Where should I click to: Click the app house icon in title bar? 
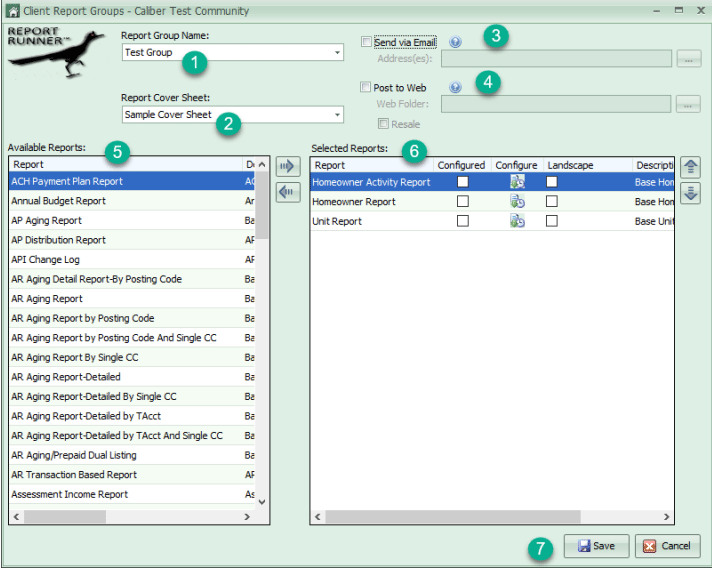pos(12,10)
